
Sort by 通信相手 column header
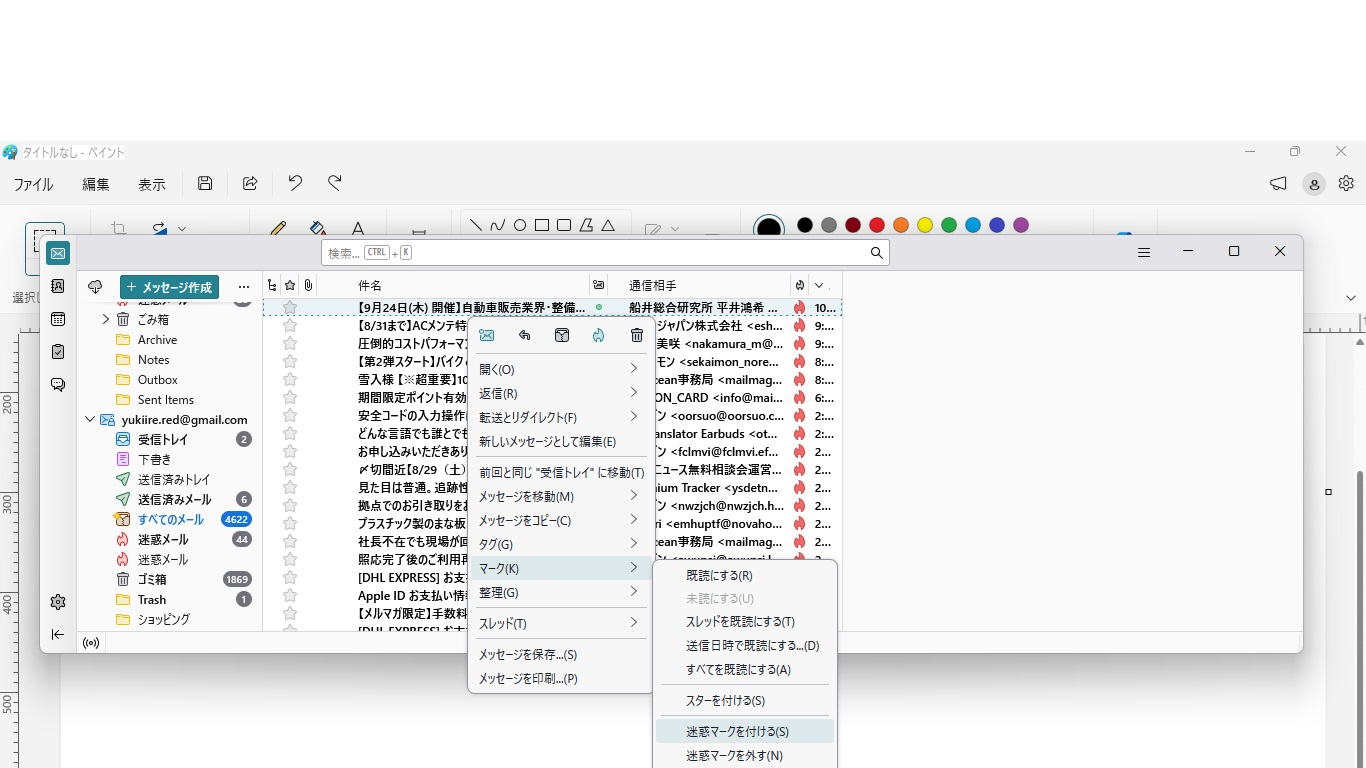click(653, 286)
